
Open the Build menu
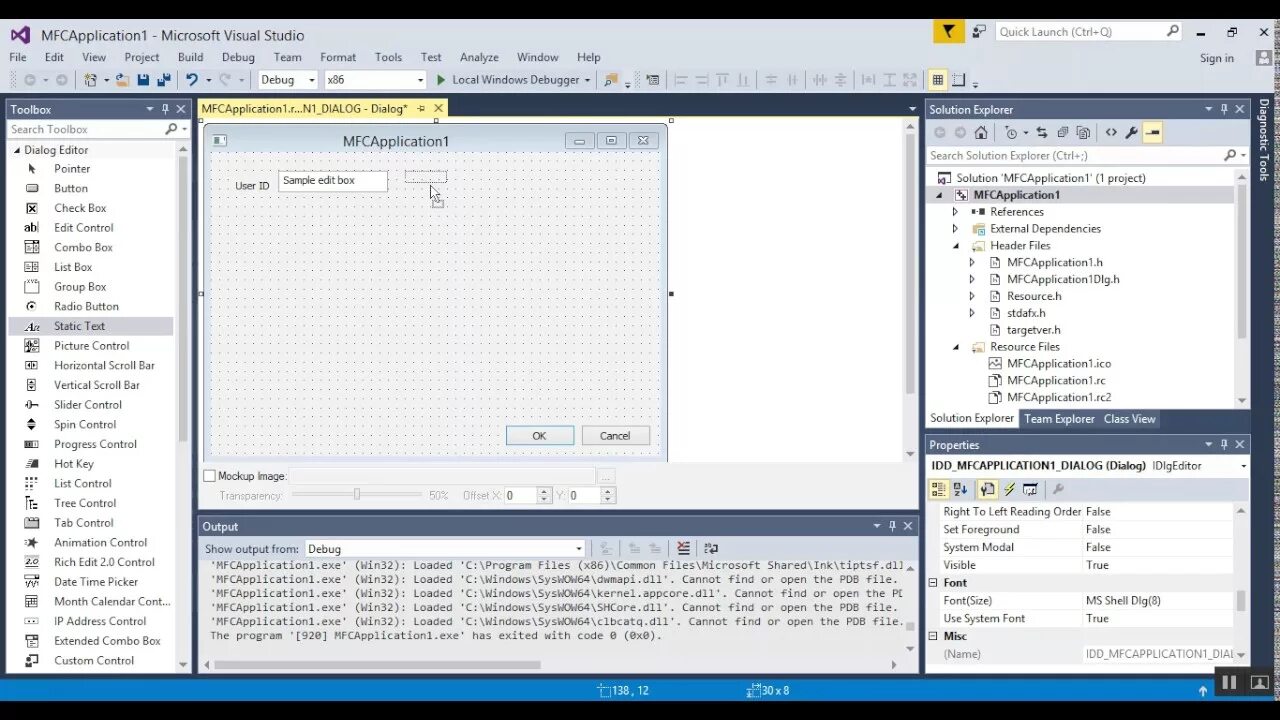pyautogui.click(x=190, y=57)
